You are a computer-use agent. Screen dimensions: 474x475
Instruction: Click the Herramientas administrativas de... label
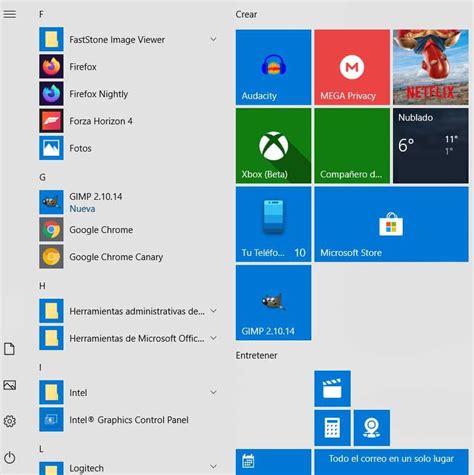[137, 311]
